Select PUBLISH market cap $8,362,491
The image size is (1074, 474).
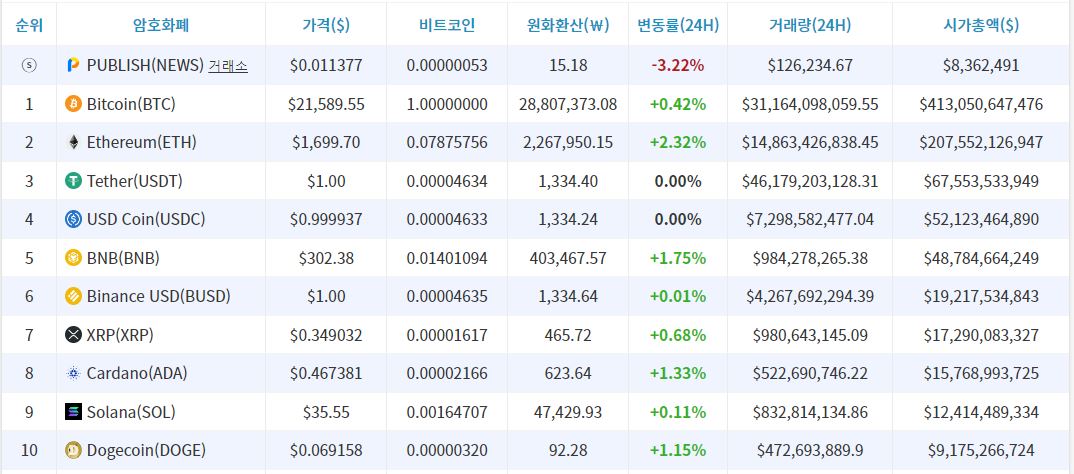[982, 66]
